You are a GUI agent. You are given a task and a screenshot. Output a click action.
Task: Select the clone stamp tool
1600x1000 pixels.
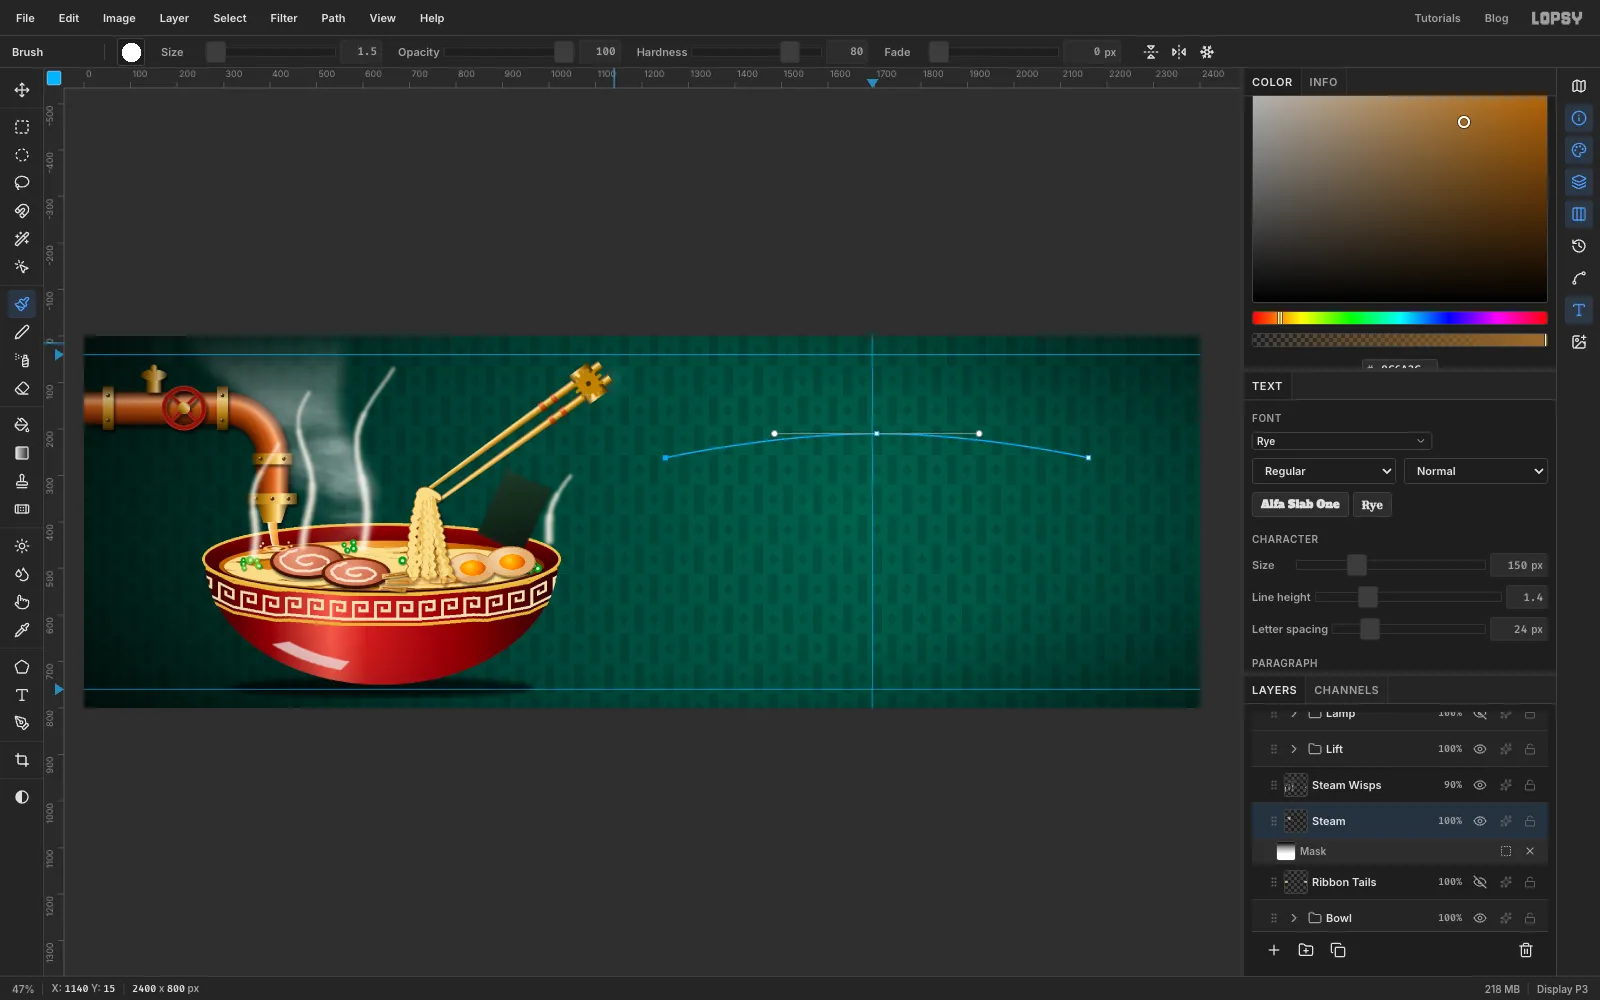(x=22, y=481)
